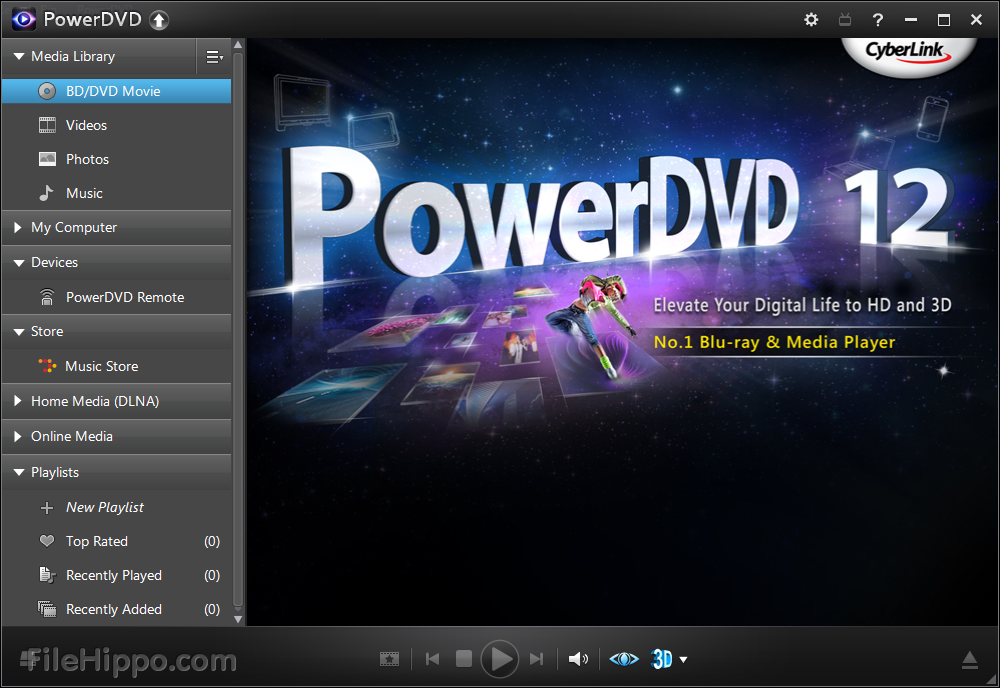Open the Top Rated playlist
Viewport: 1000px width, 688px height.
117,541
